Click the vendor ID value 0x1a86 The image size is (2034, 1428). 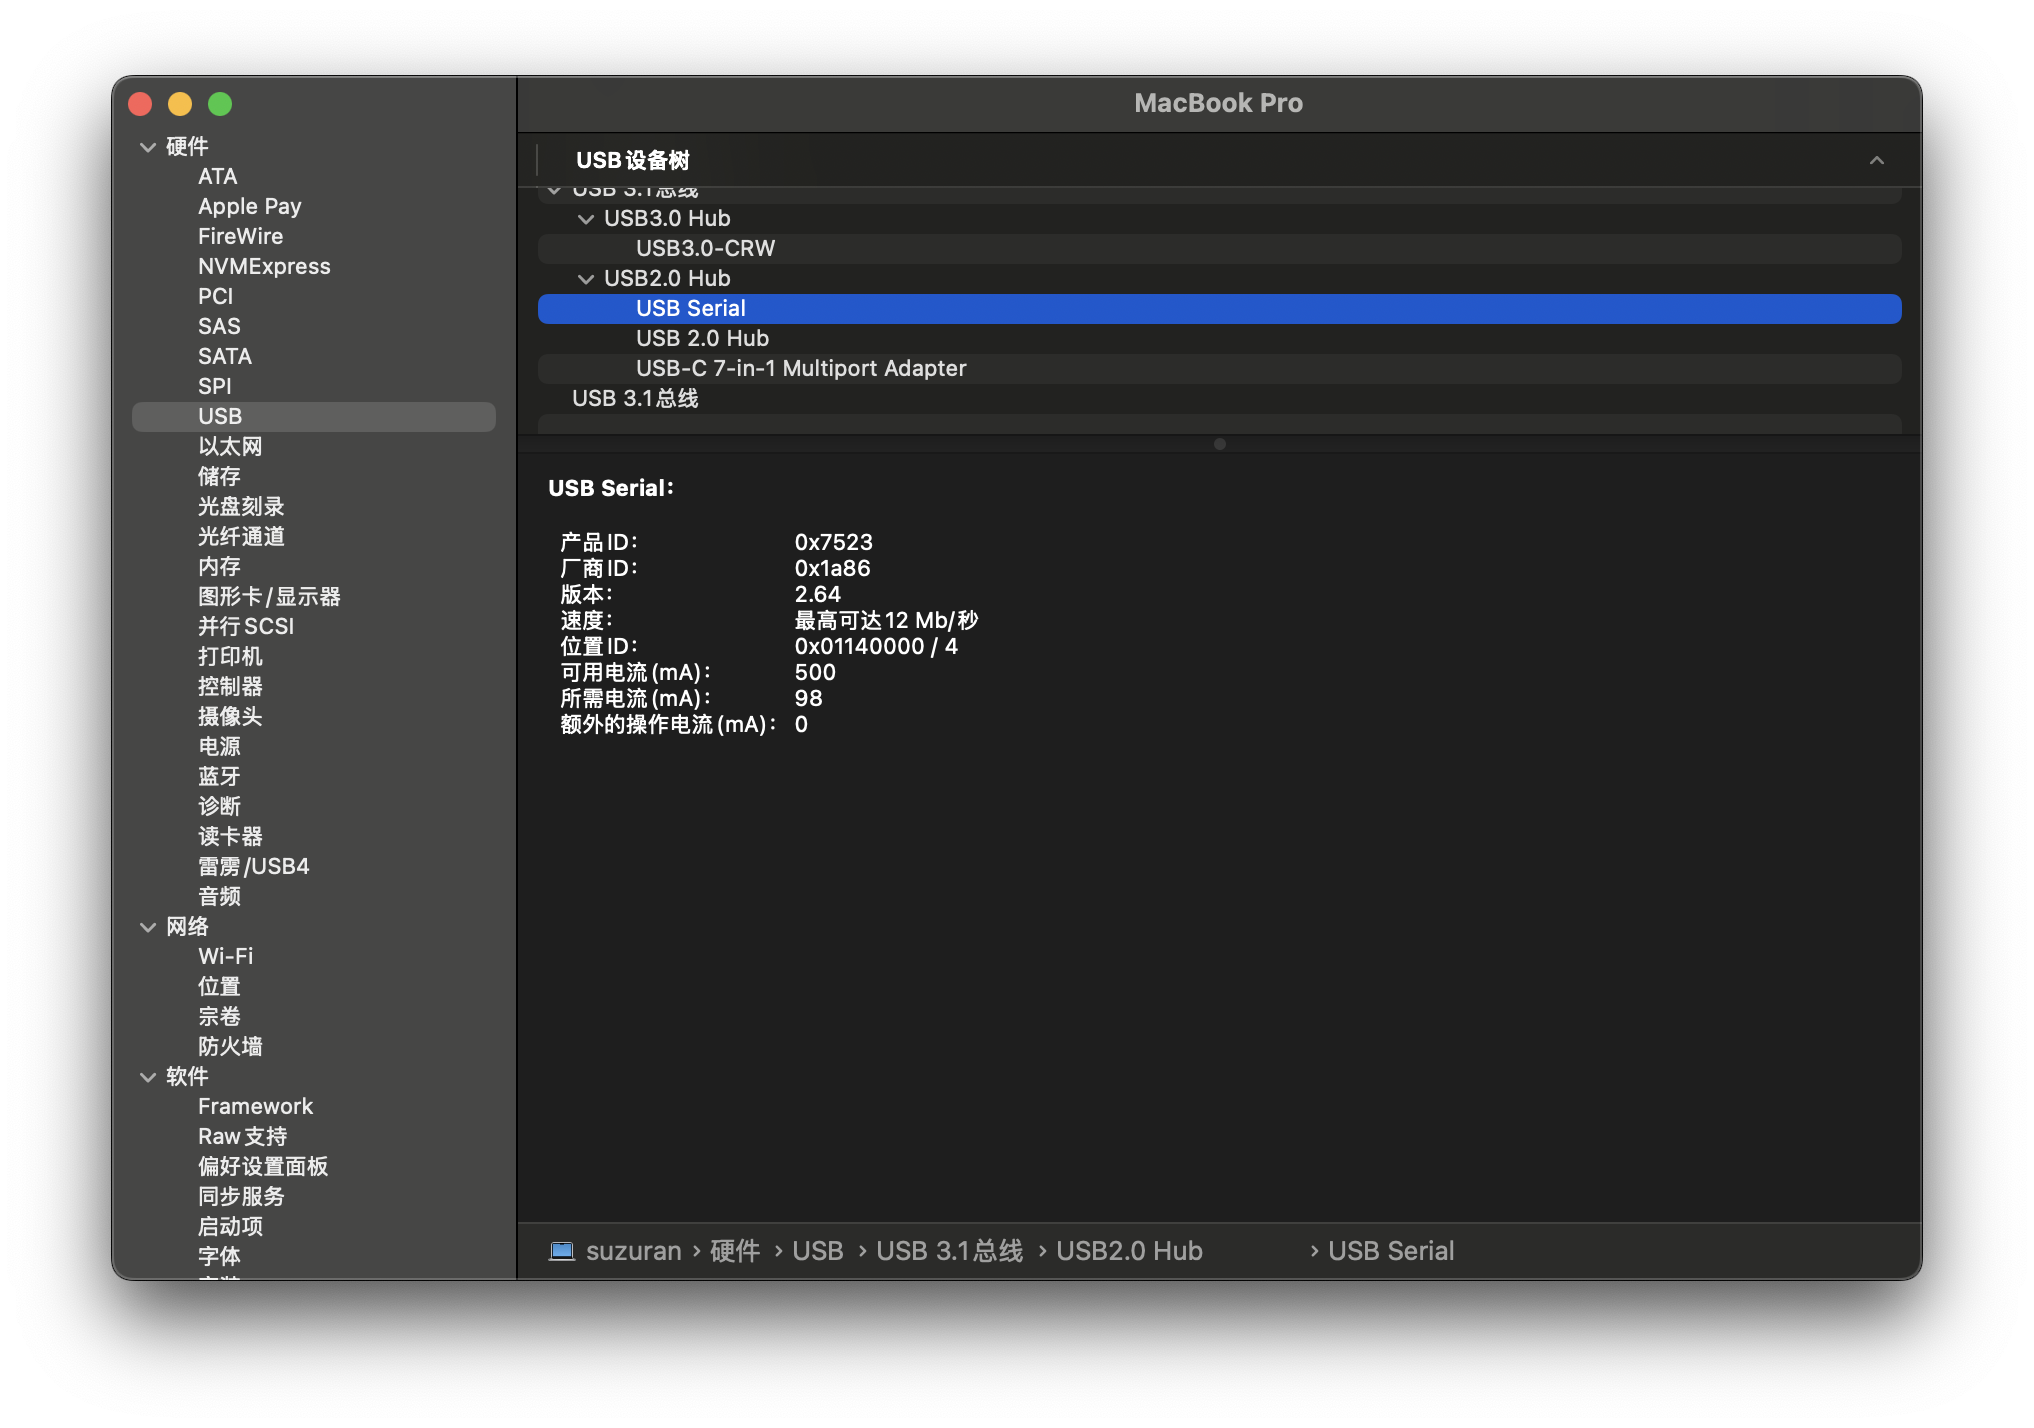(833, 568)
